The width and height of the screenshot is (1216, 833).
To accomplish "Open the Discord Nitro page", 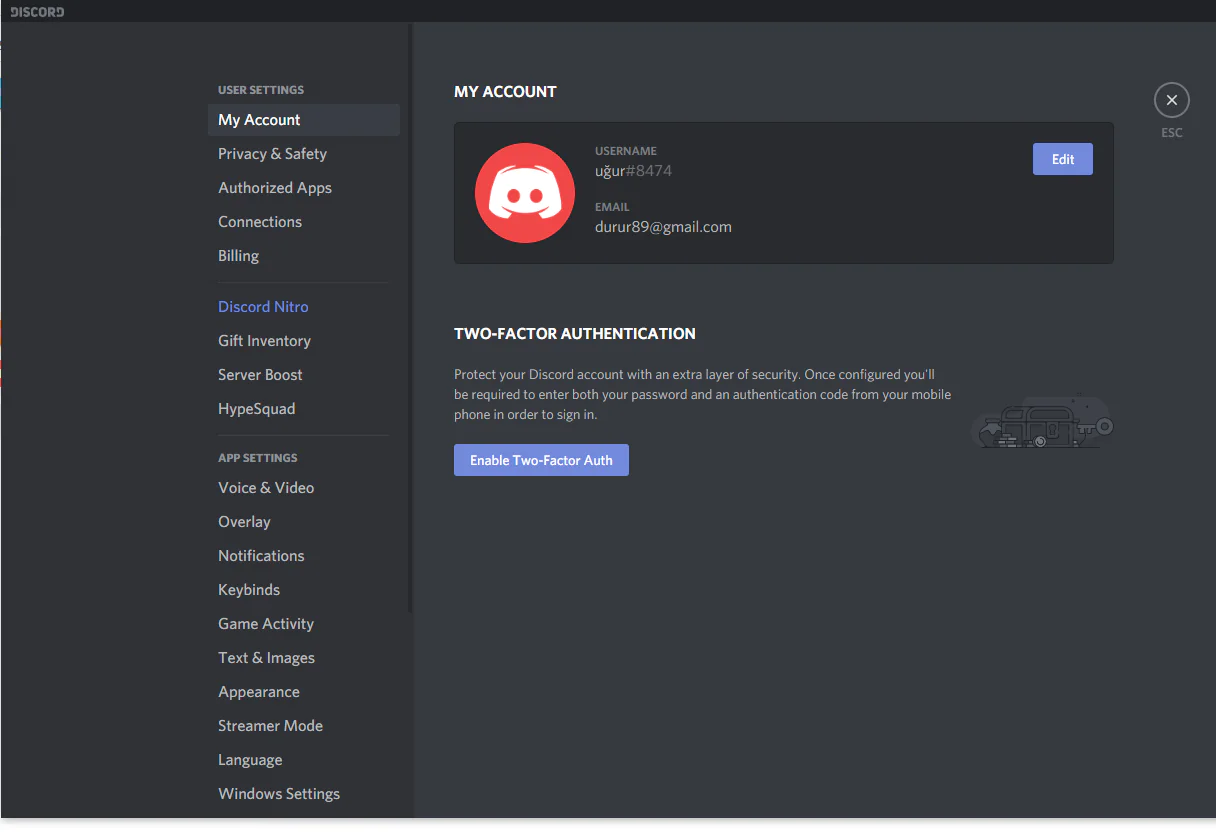I will click(263, 307).
